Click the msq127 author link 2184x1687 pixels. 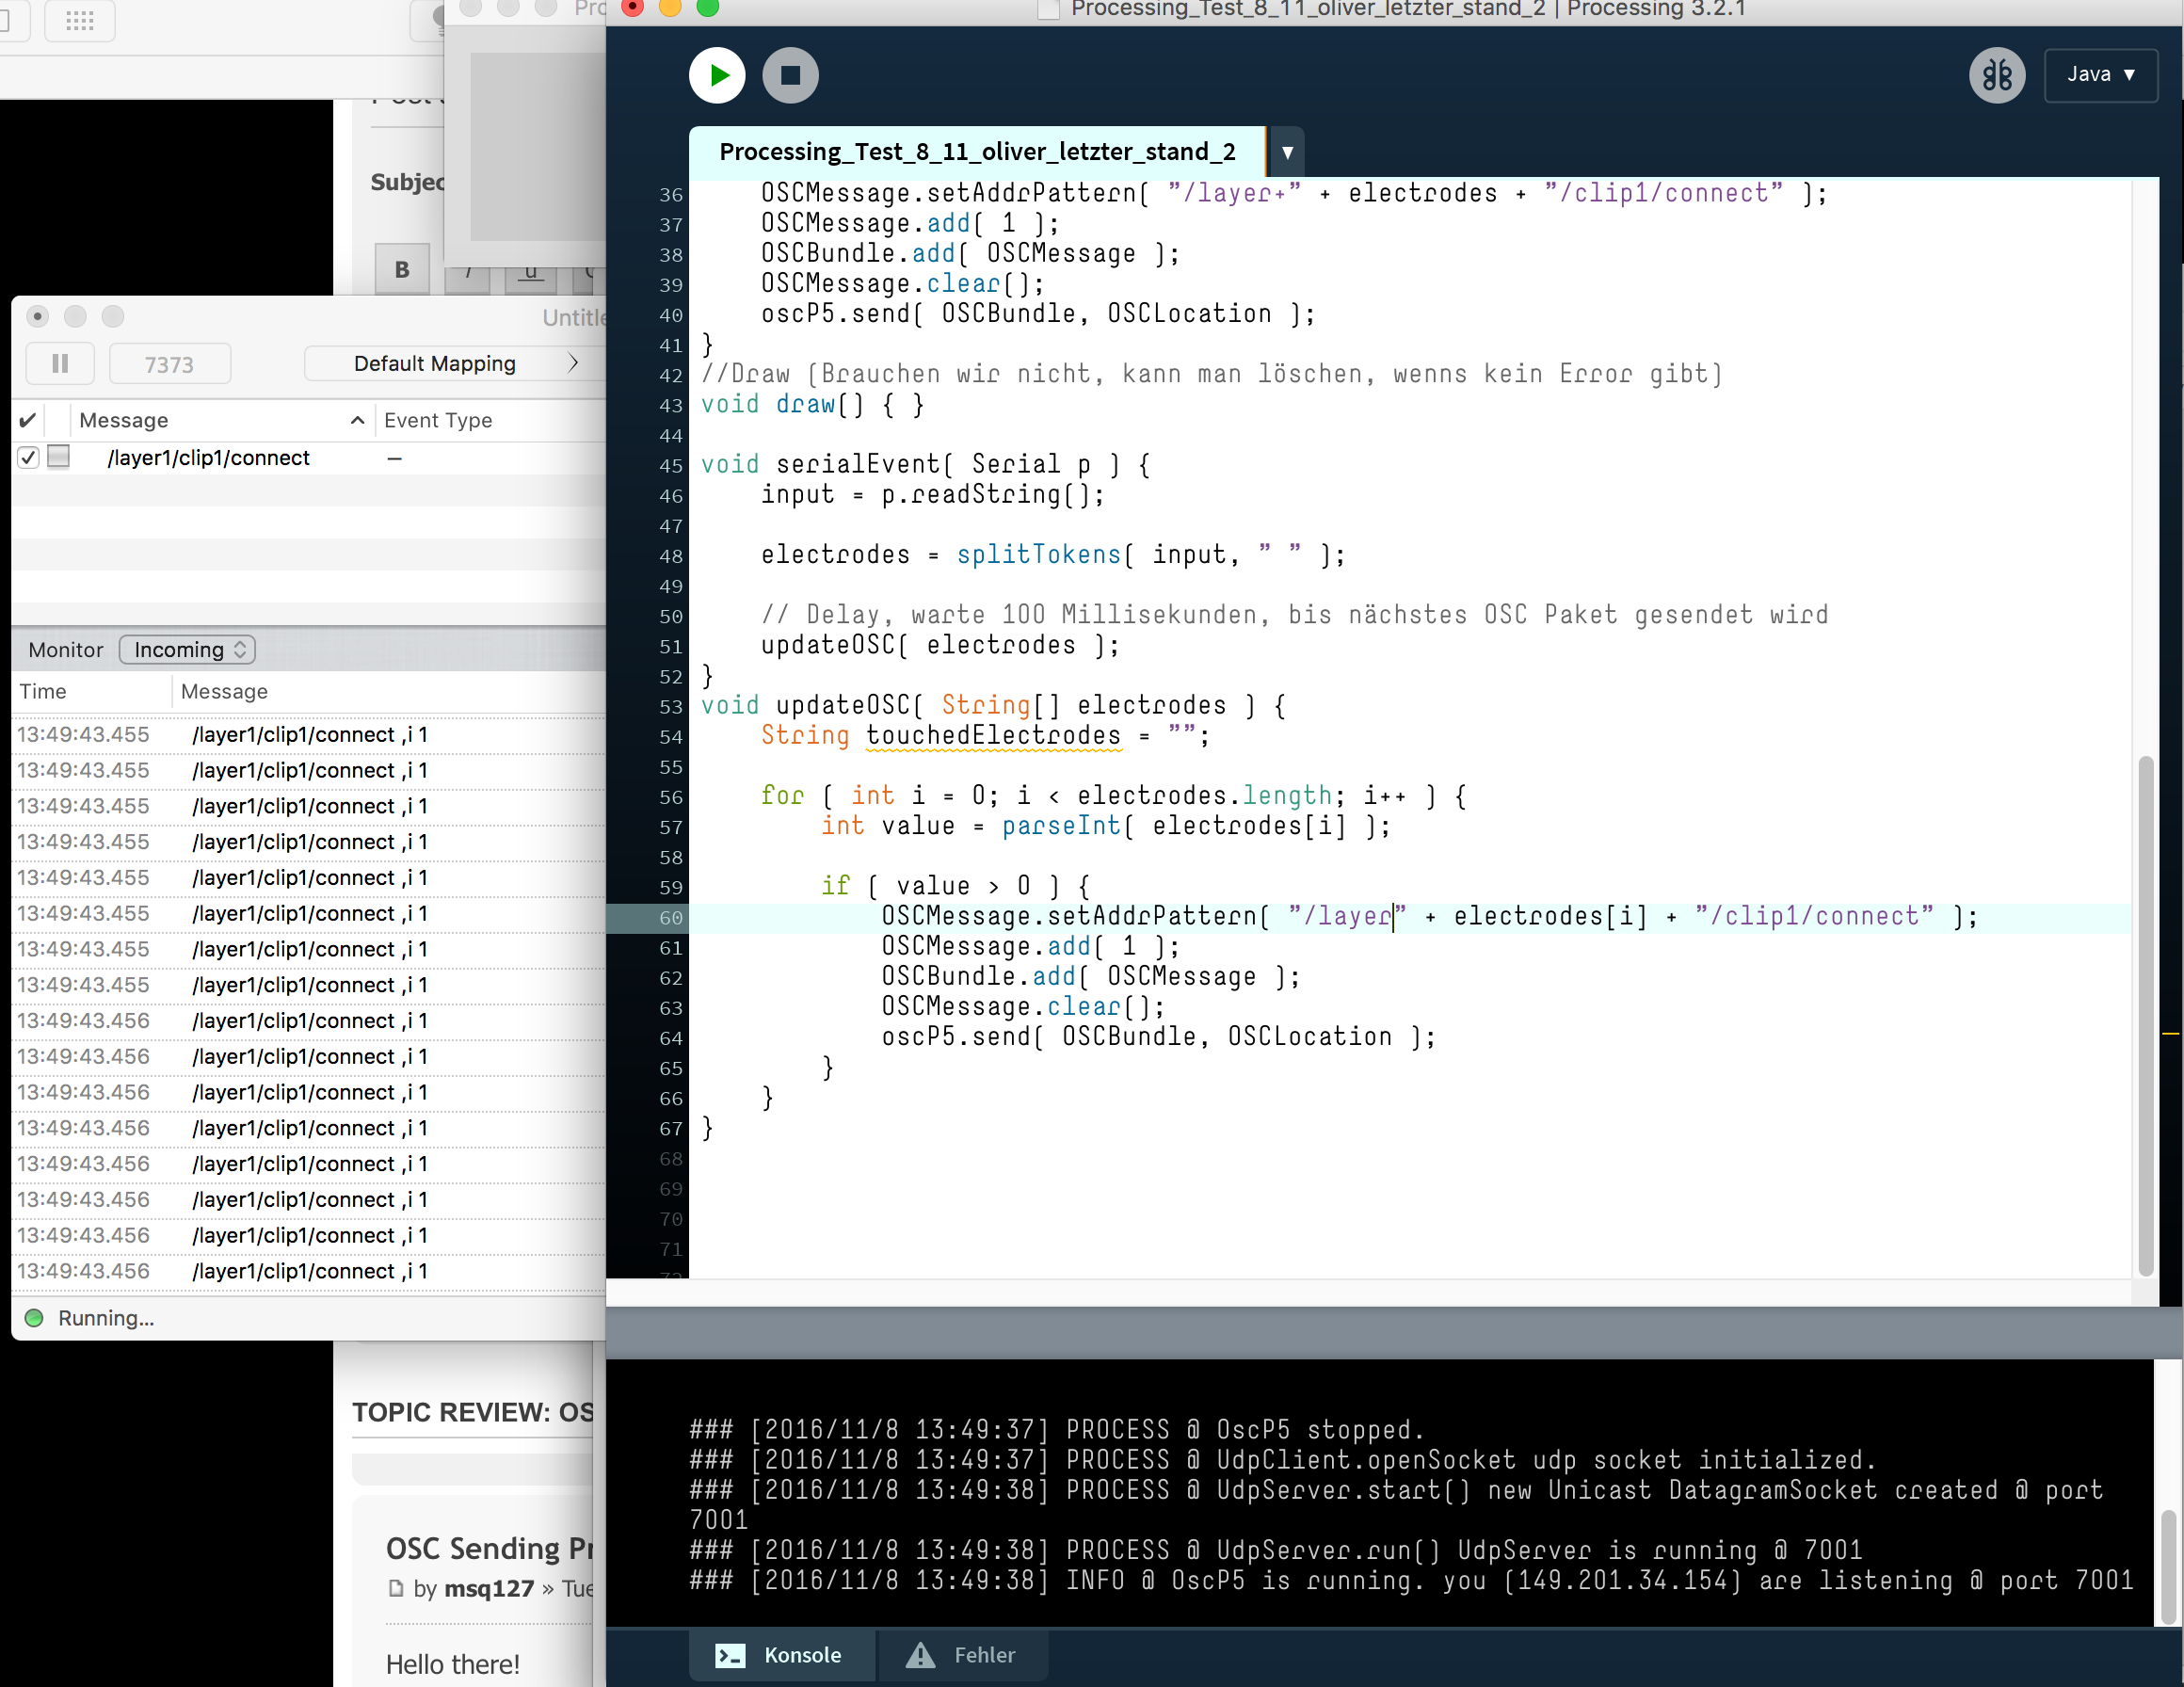[x=488, y=1588]
